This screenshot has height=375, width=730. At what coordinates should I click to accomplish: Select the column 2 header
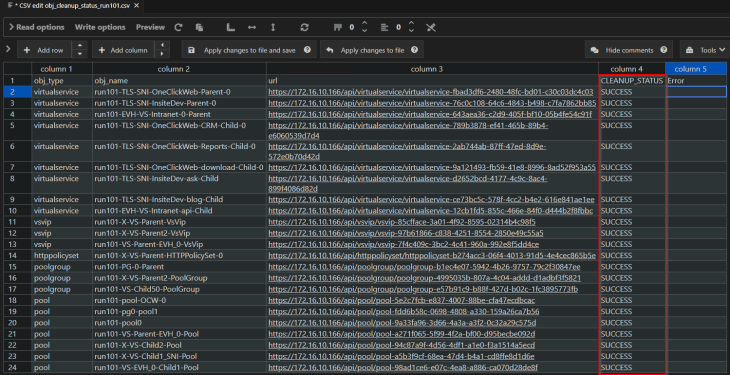179,69
